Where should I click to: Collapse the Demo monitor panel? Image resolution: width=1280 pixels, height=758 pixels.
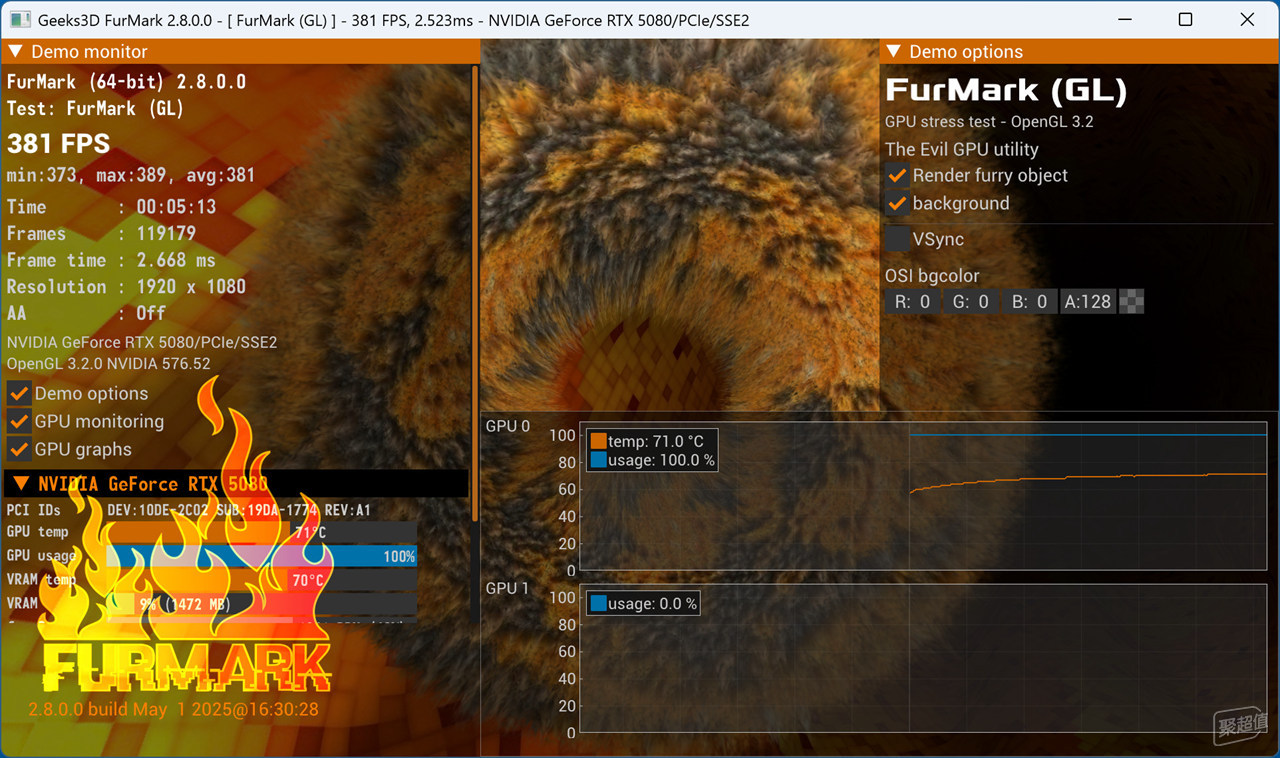(17, 52)
